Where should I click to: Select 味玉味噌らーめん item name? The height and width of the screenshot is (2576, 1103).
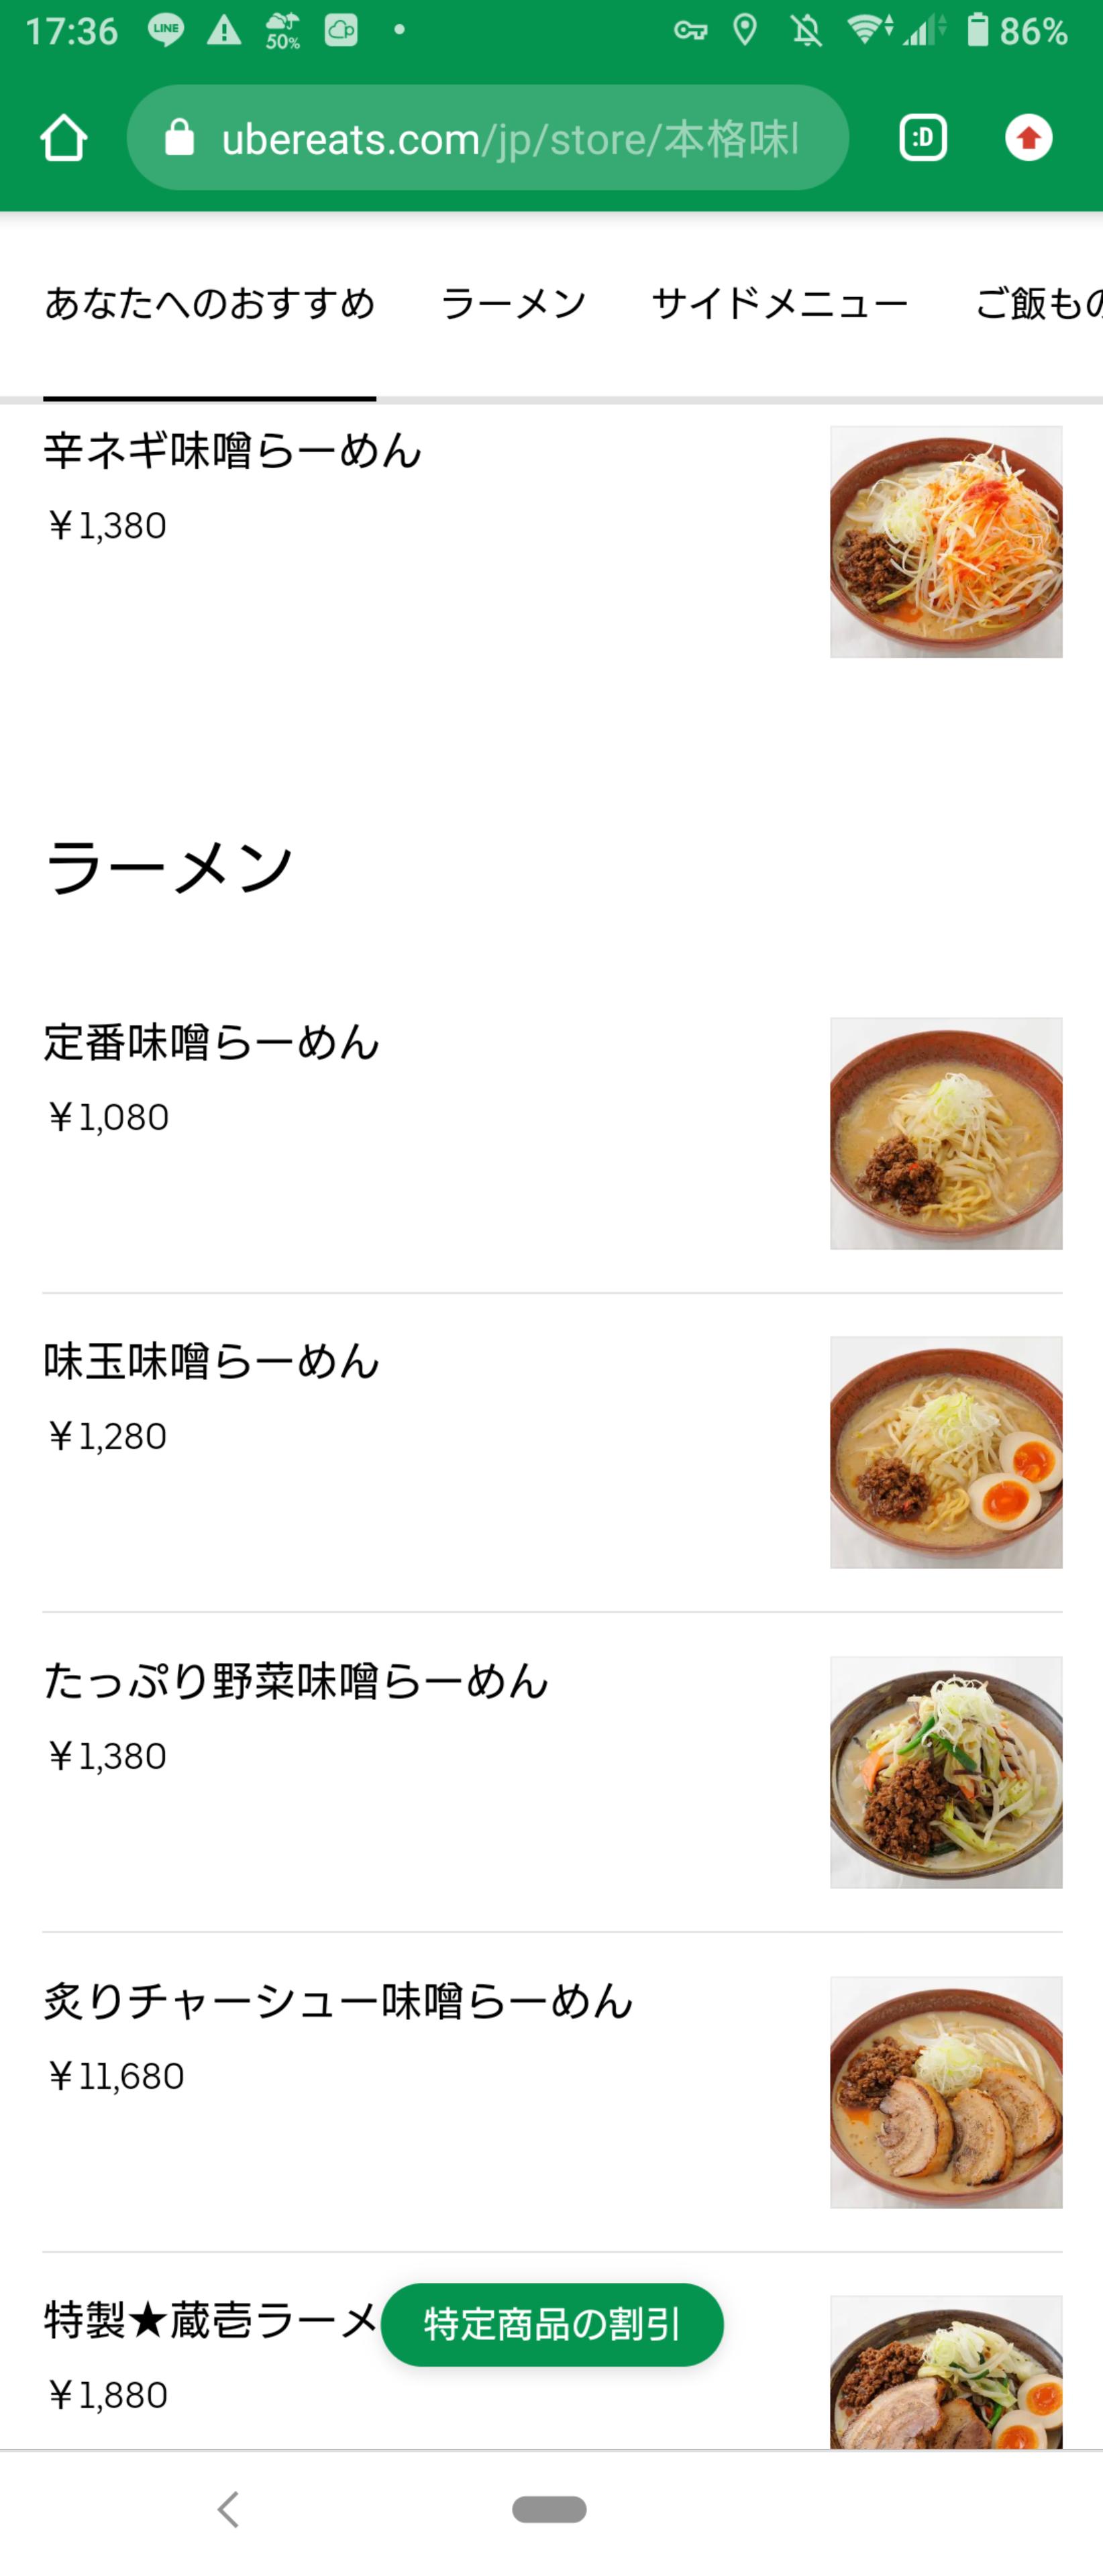(x=212, y=1362)
